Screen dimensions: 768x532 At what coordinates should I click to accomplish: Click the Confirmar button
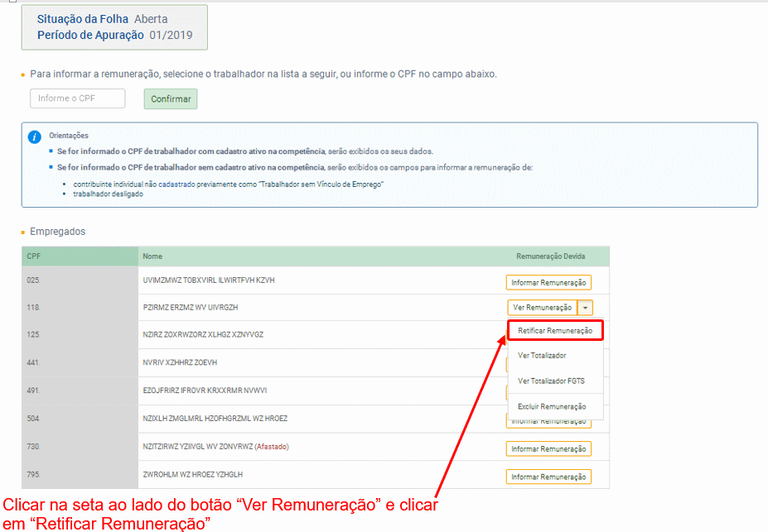click(x=170, y=99)
